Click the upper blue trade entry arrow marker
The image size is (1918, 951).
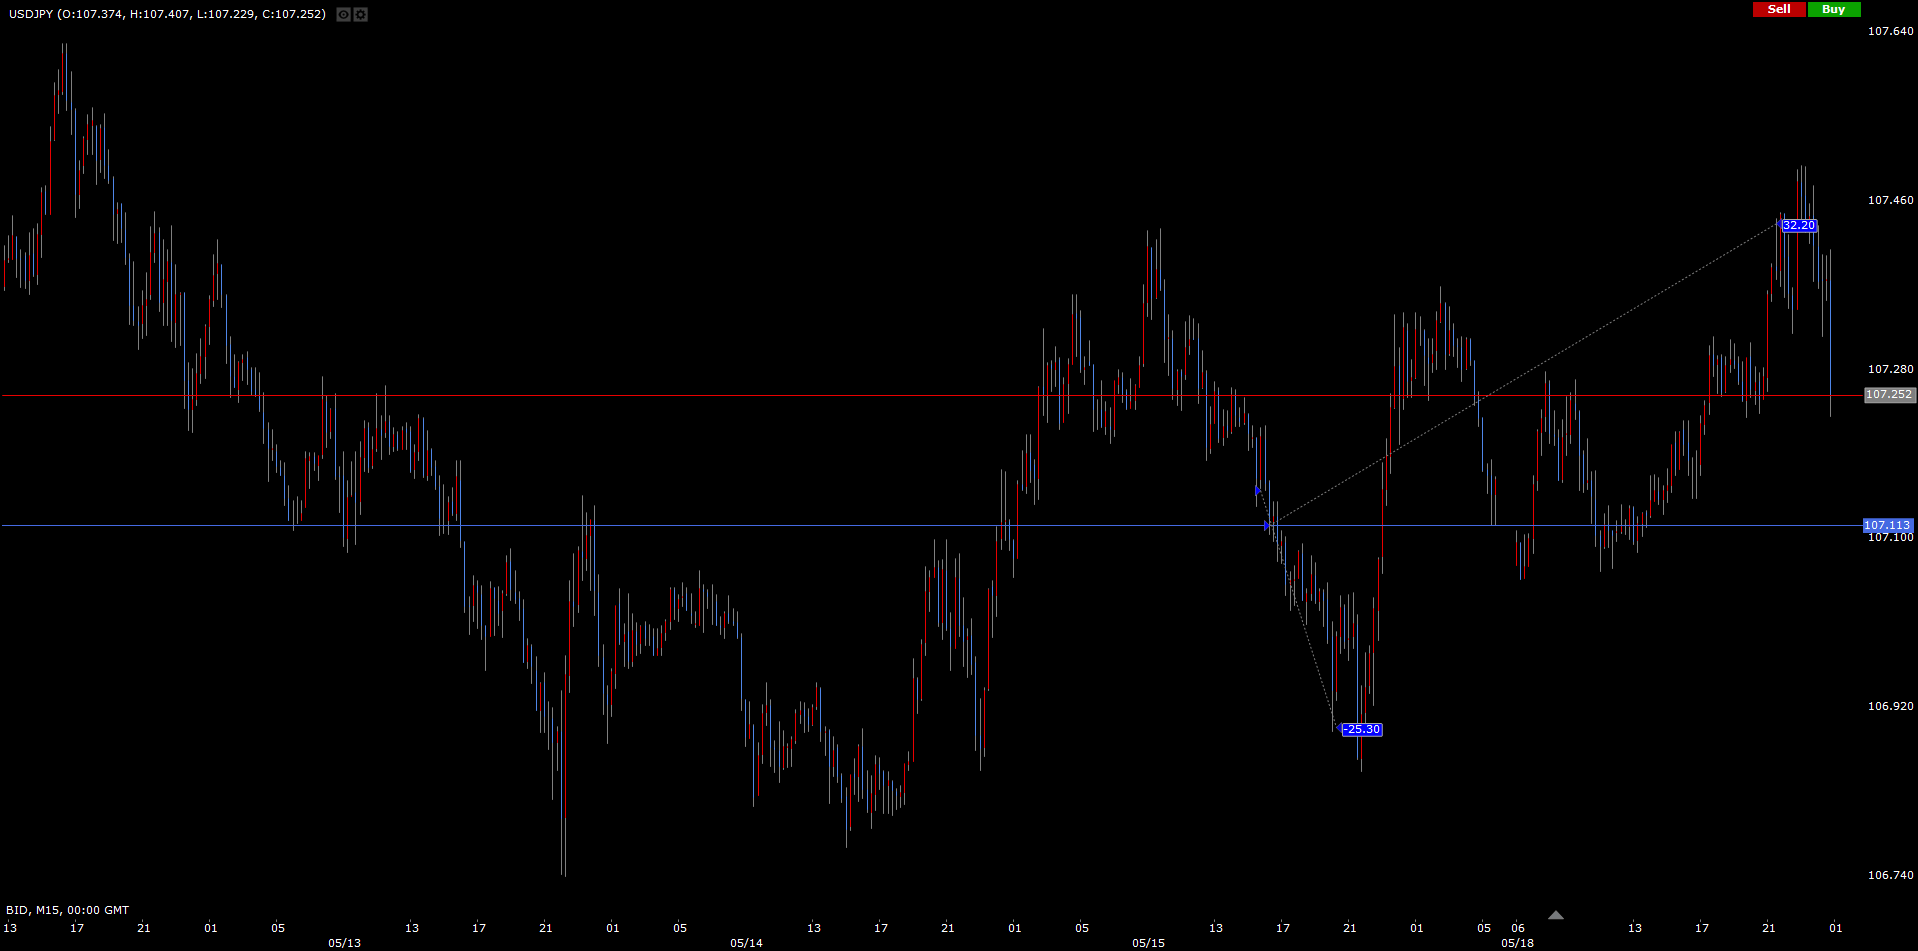point(1258,491)
